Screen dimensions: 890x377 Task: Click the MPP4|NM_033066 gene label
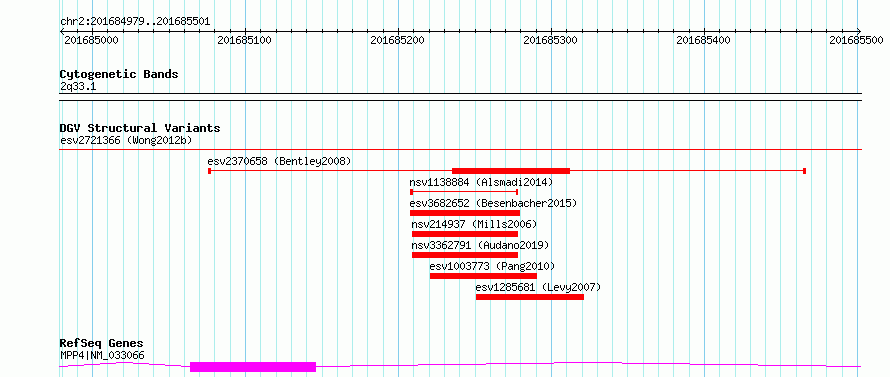[102, 355]
